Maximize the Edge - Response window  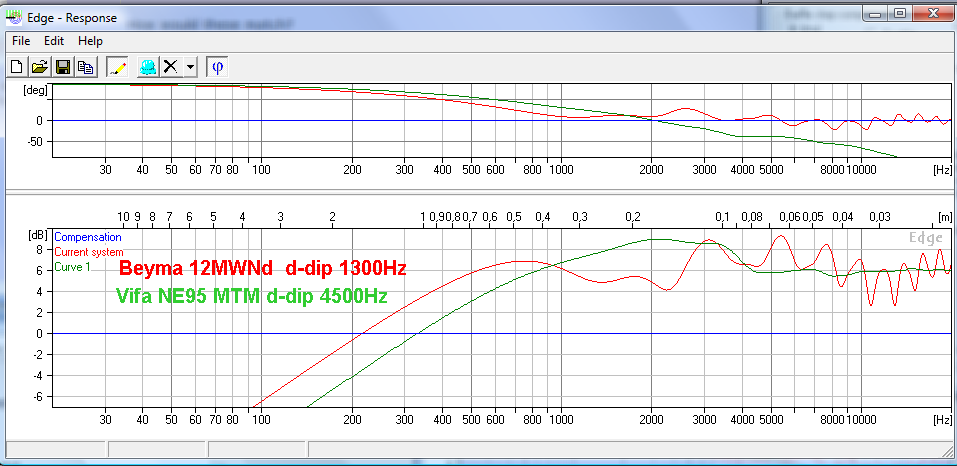coord(900,13)
